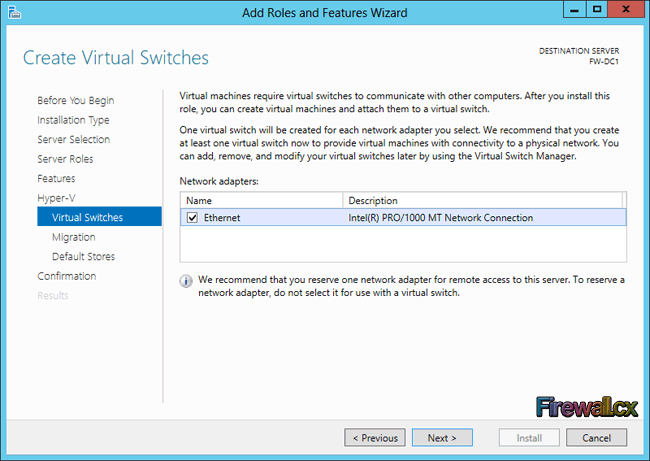Click the information icon beside the recommendation
The height and width of the screenshot is (461, 650).
coord(185,281)
